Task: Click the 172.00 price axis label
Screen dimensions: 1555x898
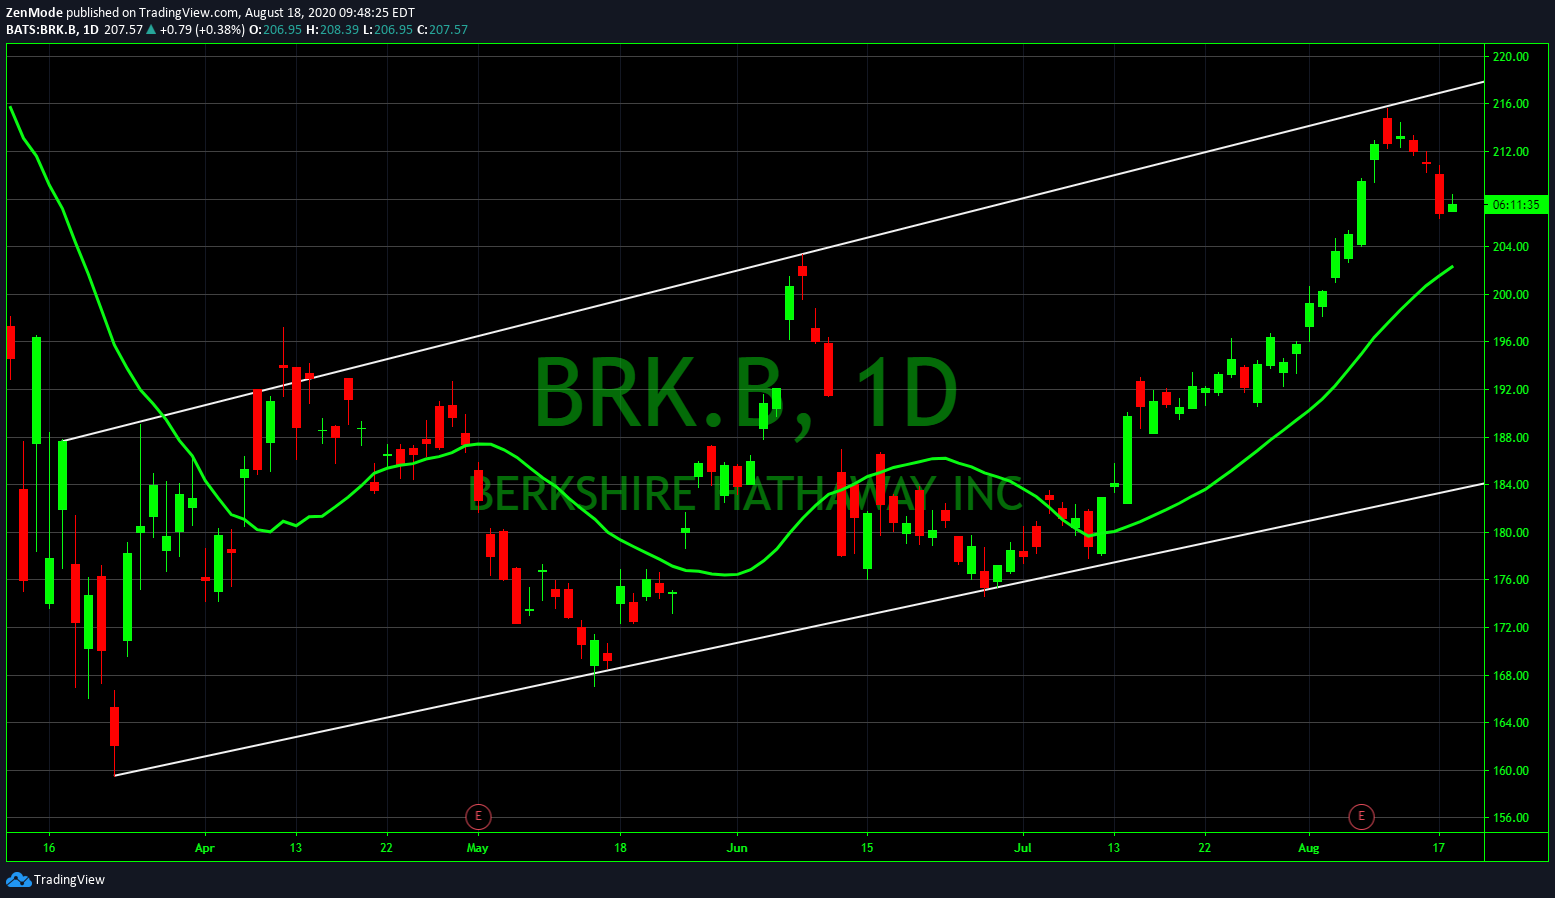Action: click(x=1511, y=628)
